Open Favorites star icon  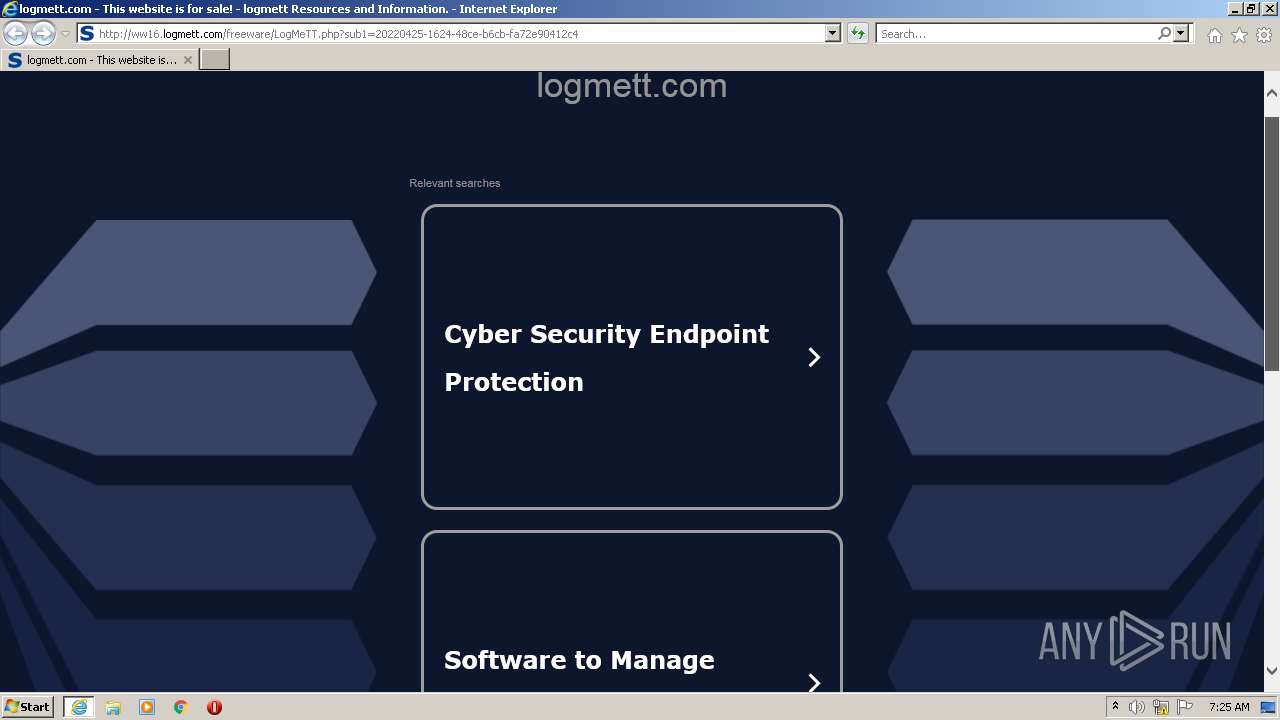1239,35
